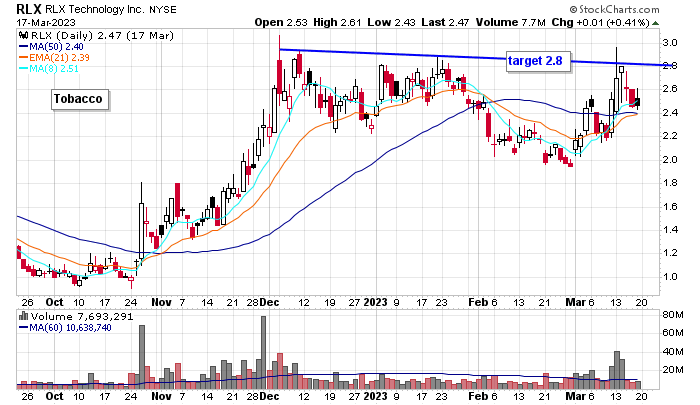
Task: Click the 3.0 price axis label
Action: point(670,43)
